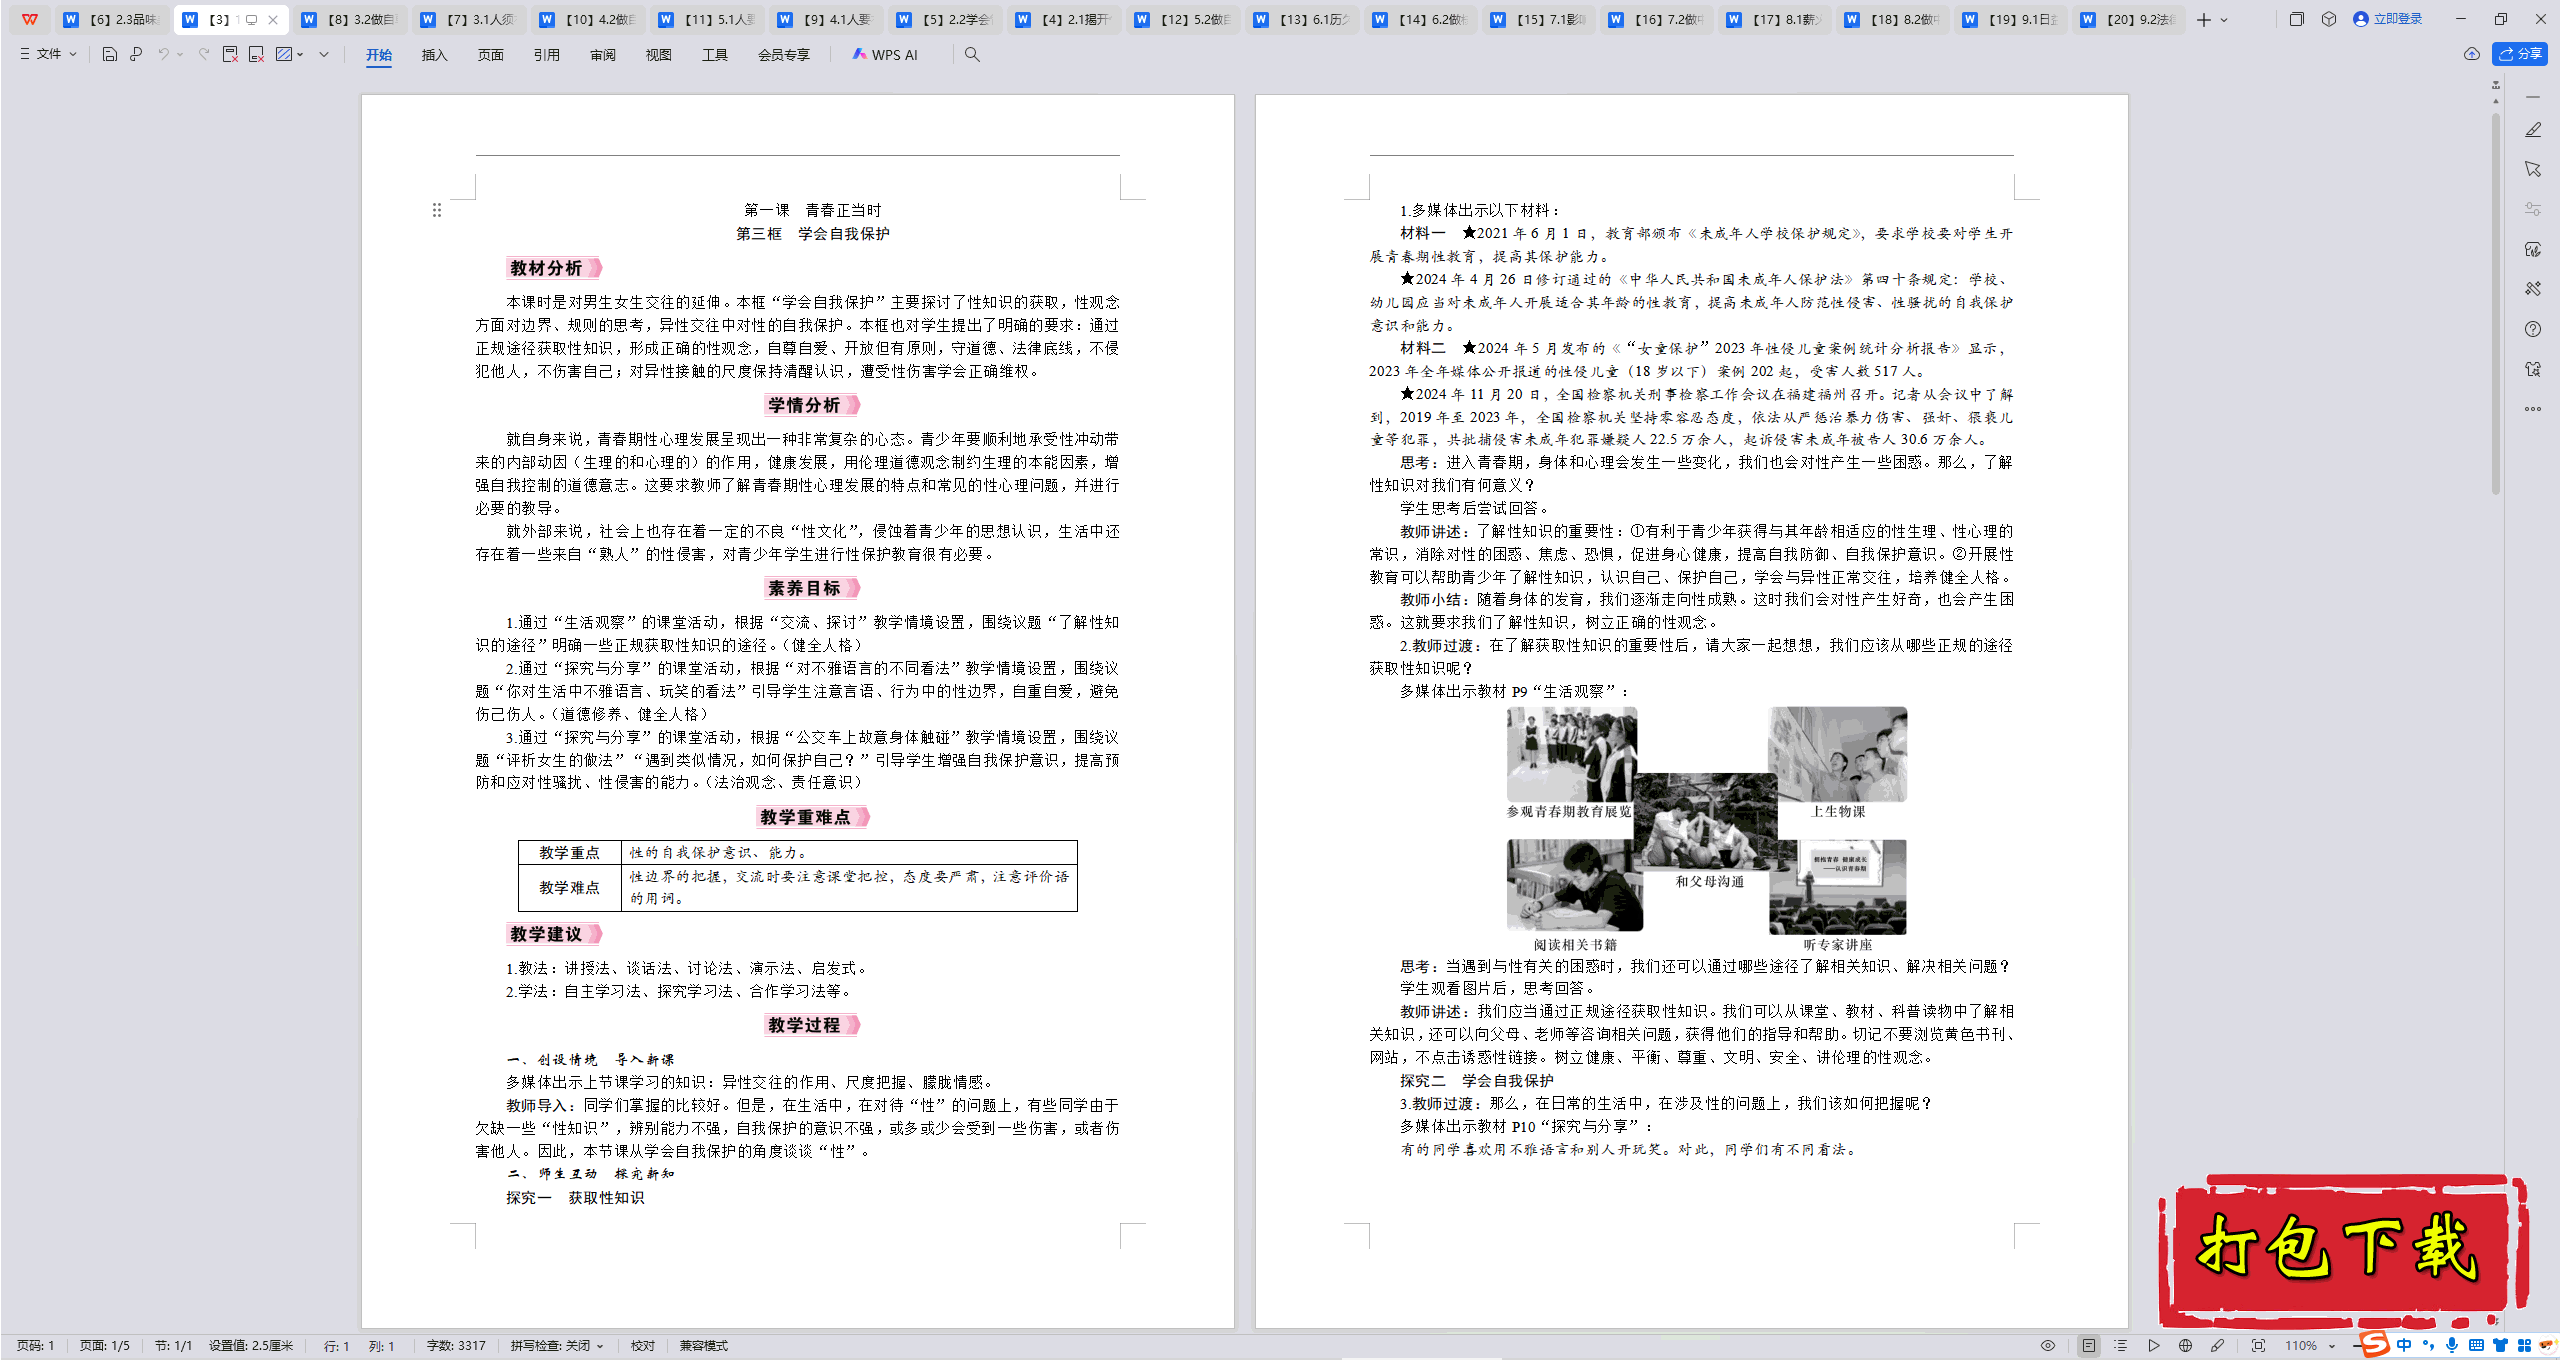The height and width of the screenshot is (1360, 2560).
Task: Click the settings sliders icon in right sidebar
Action: point(2532,209)
